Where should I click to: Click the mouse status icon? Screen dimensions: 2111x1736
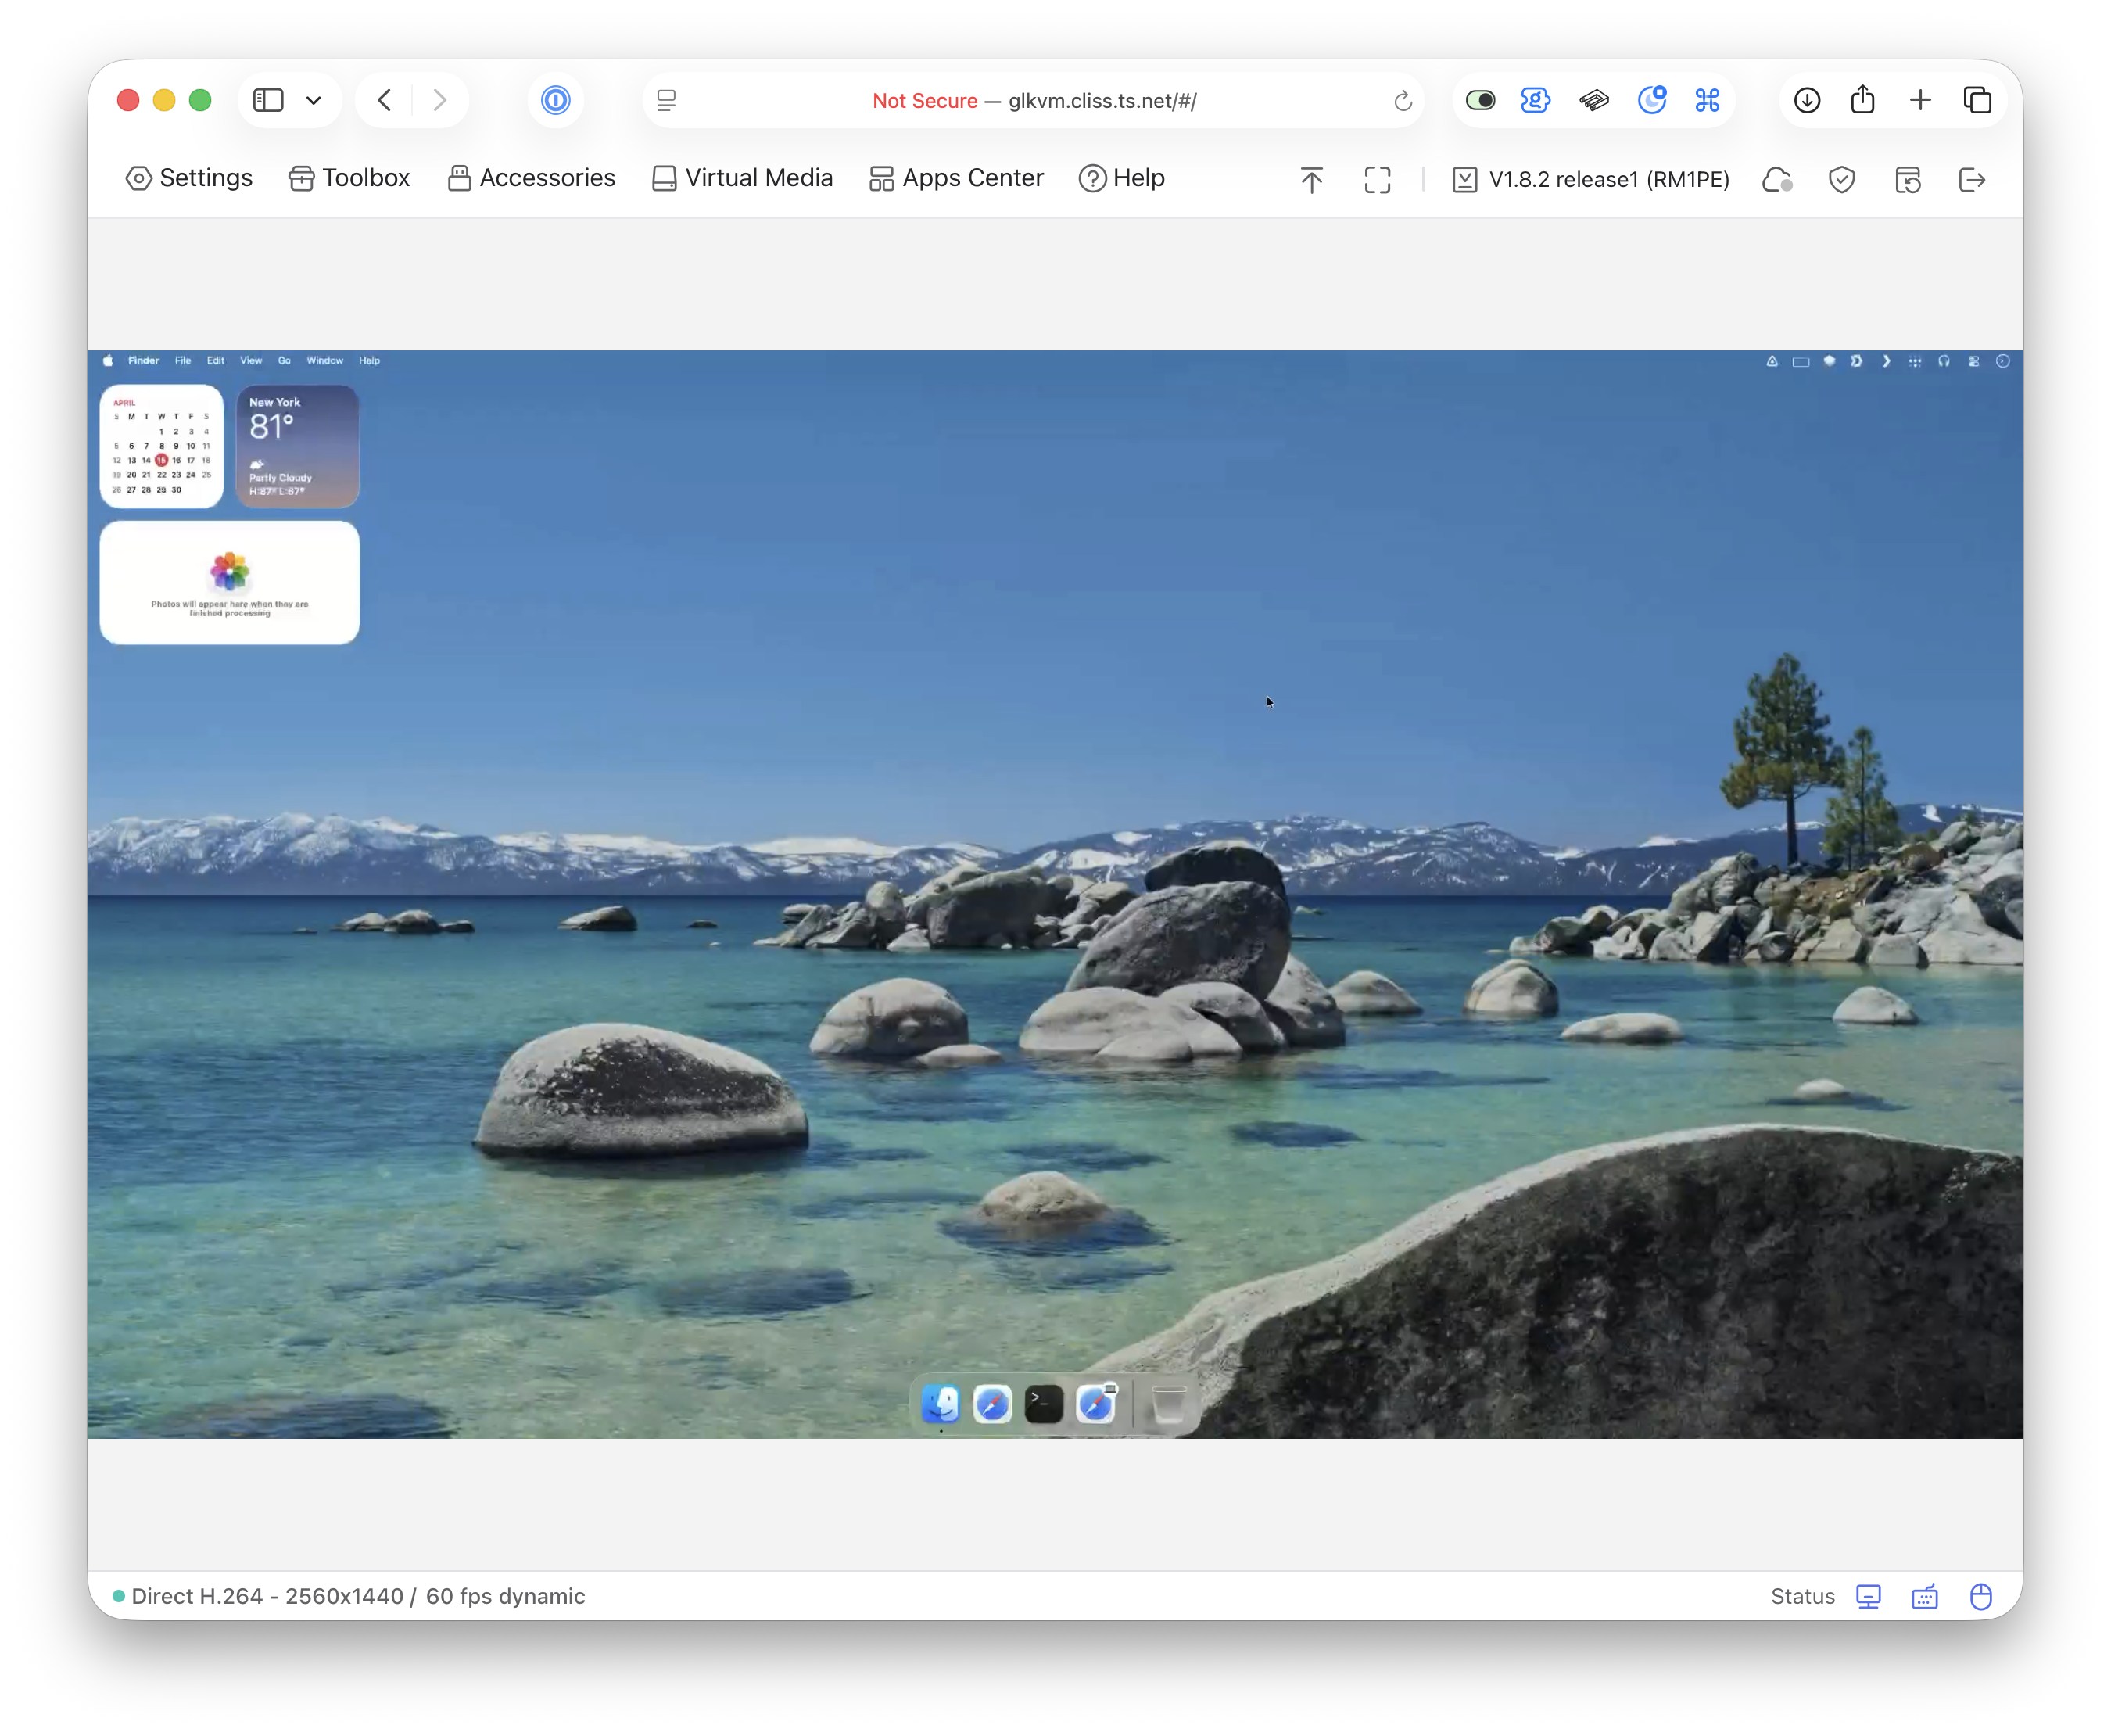click(x=1980, y=1596)
